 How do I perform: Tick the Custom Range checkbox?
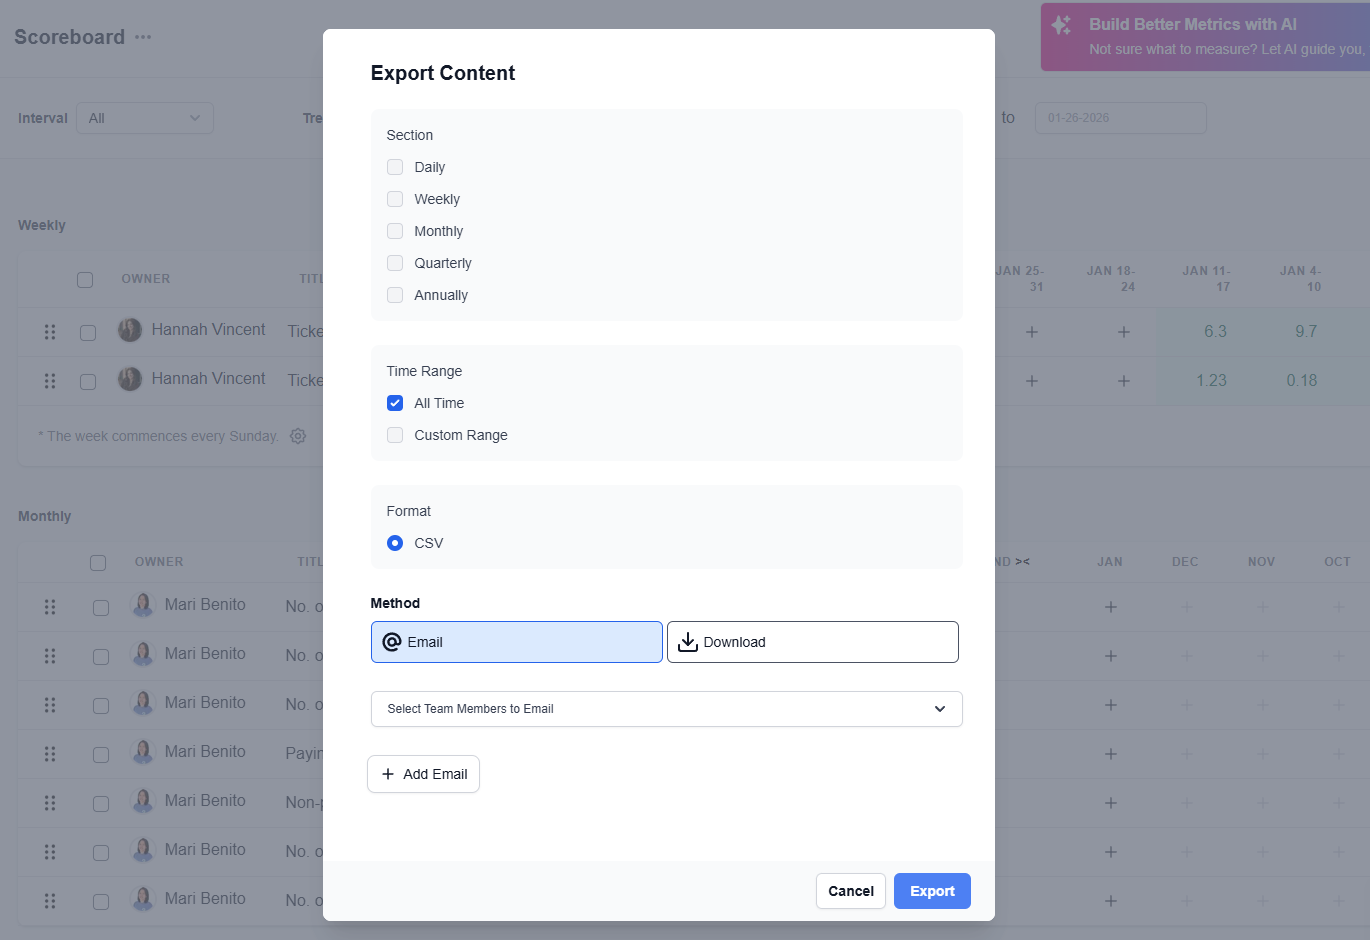point(395,435)
